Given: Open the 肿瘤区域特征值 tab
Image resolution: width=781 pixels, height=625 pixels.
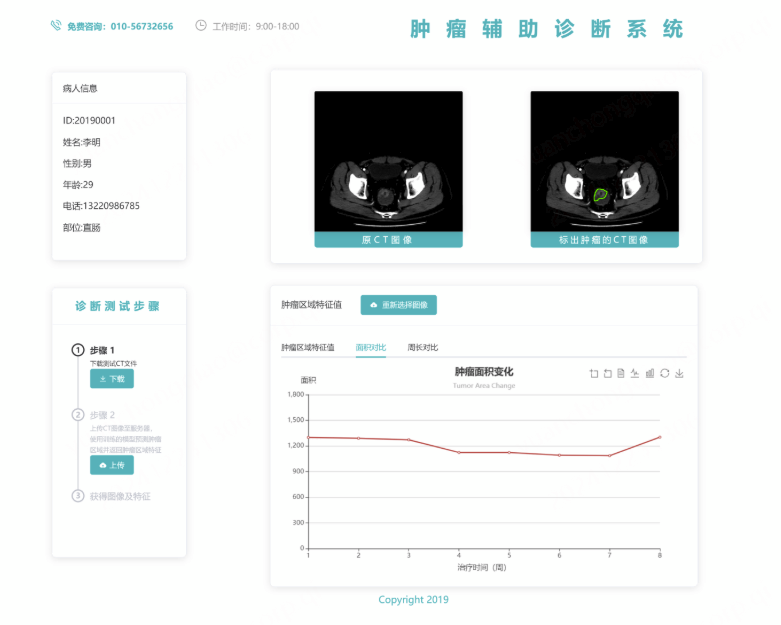Looking at the screenshot, I should click(308, 348).
